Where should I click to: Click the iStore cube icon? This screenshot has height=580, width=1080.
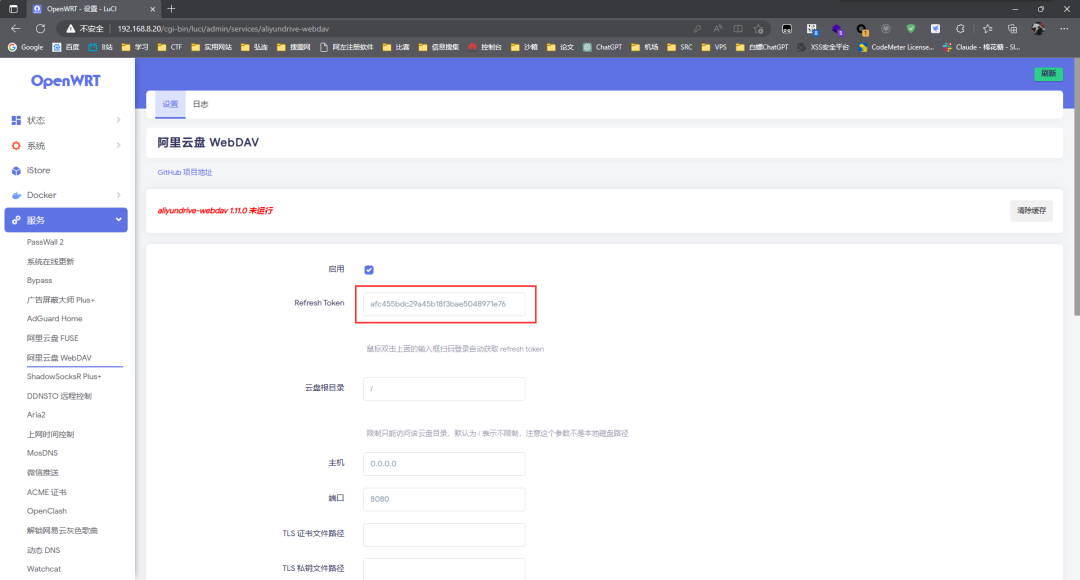tap(16, 171)
